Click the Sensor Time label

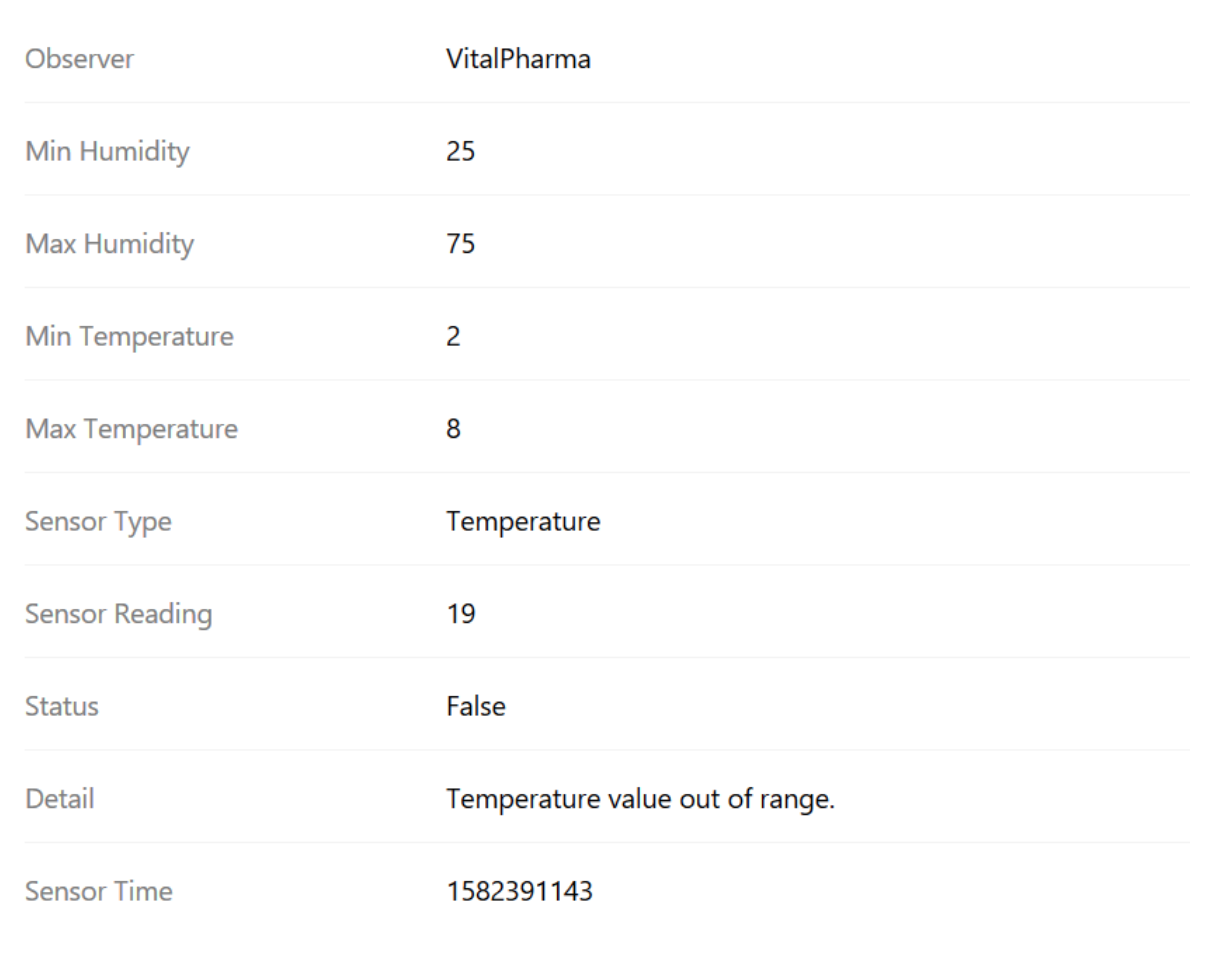pyautogui.click(x=98, y=891)
